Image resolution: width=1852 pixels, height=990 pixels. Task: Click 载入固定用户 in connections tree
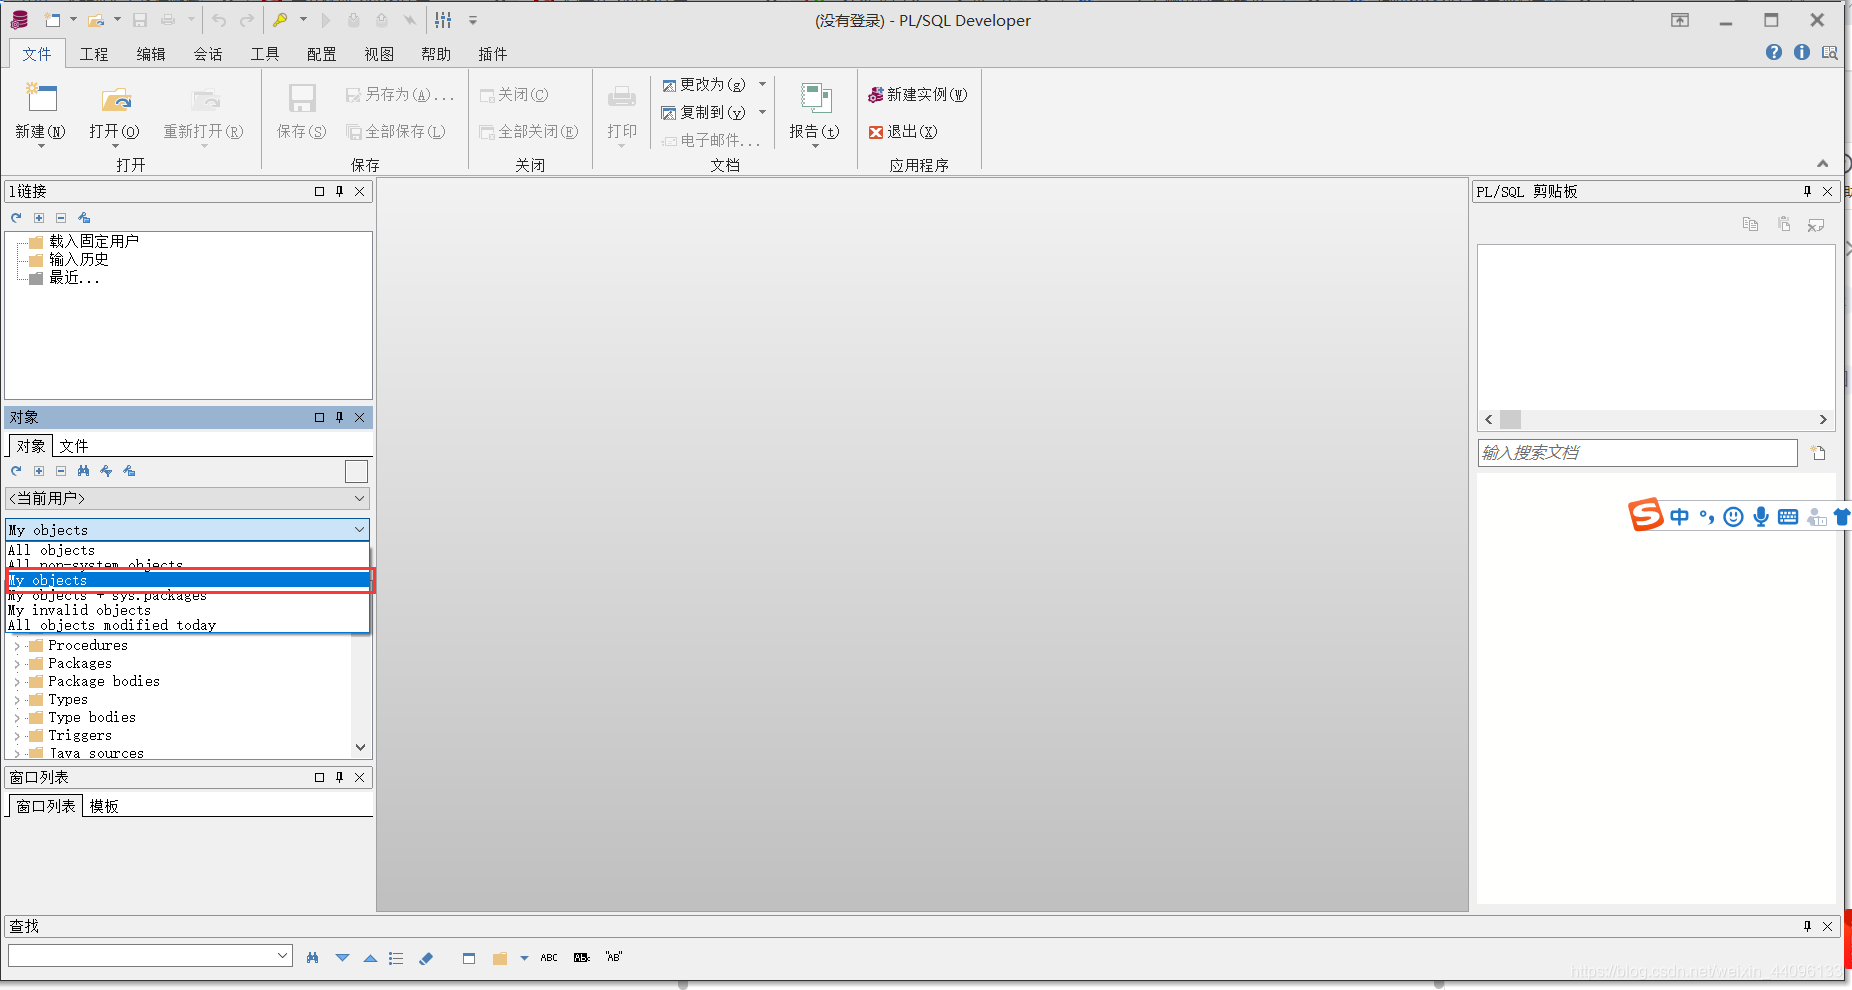[x=94, y=241]
